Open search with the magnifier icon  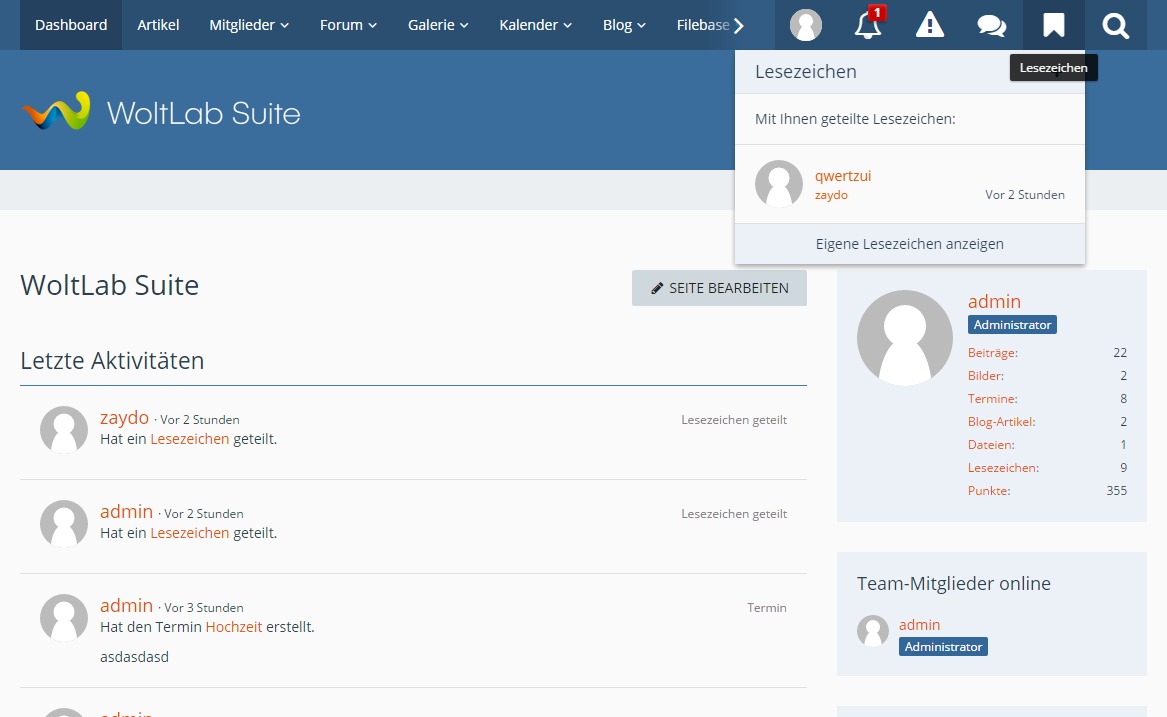click(1116, 25)
